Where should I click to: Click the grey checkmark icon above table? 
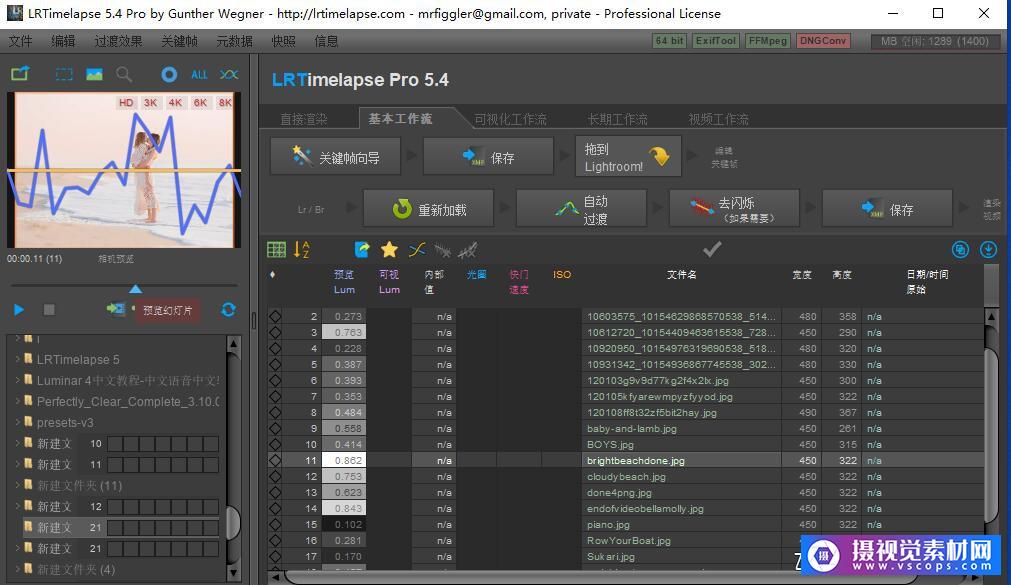point(712,249)
